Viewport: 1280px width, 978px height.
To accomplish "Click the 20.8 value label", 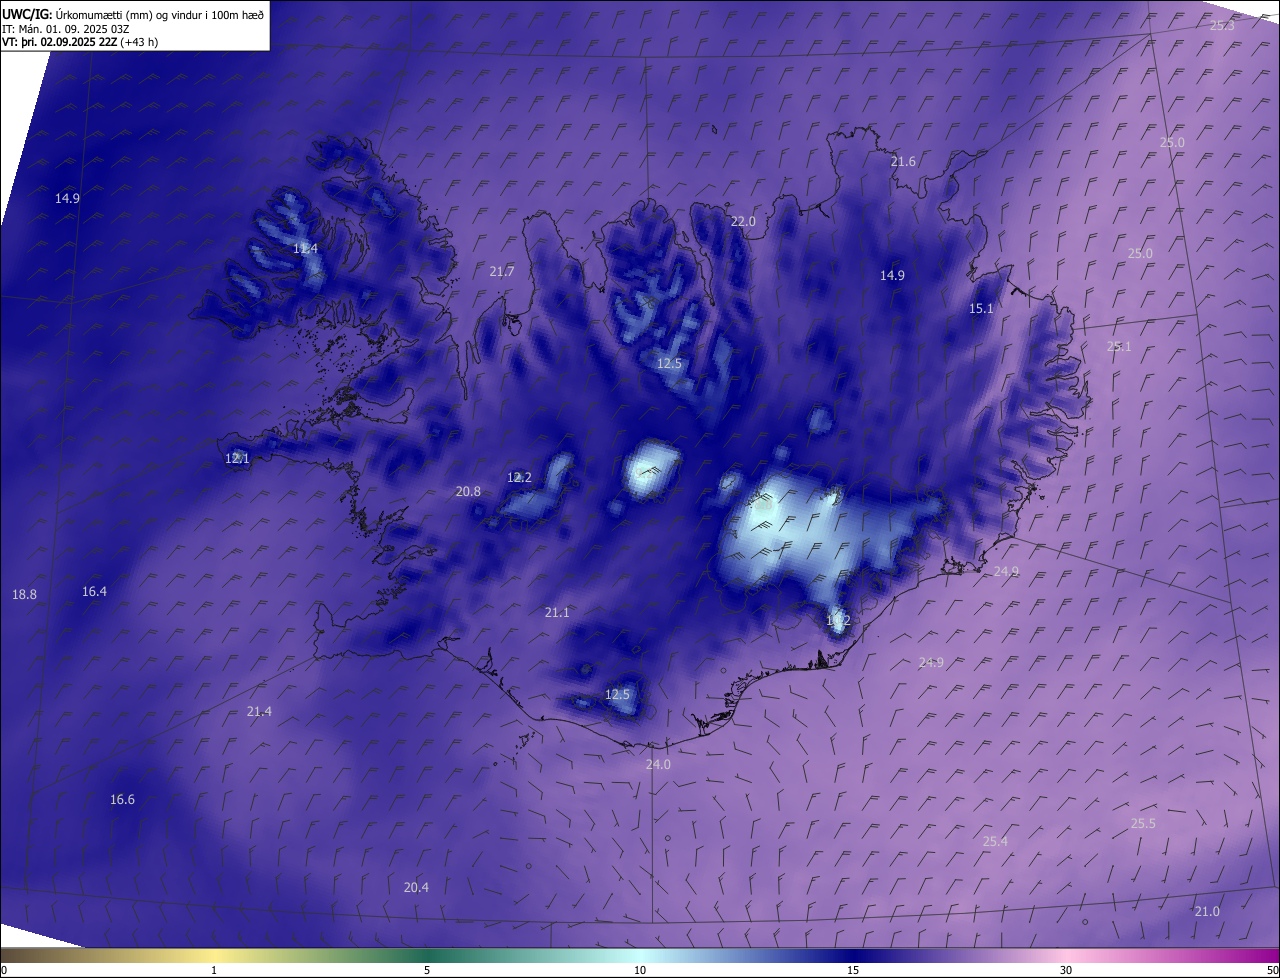I will [468, 491].
